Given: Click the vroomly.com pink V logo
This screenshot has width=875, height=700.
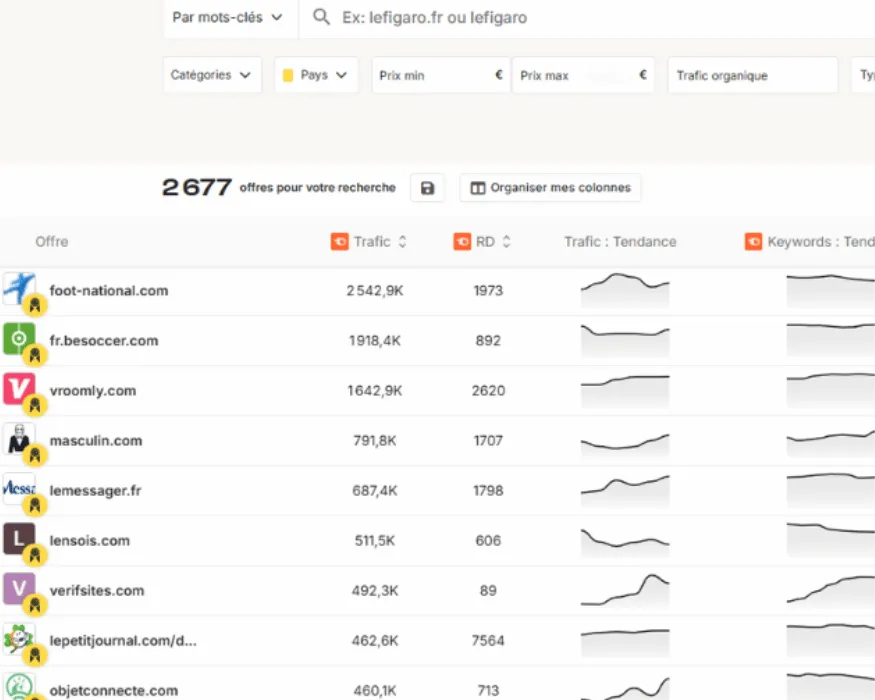Looking at the screenshot, I should coord(19,389).
